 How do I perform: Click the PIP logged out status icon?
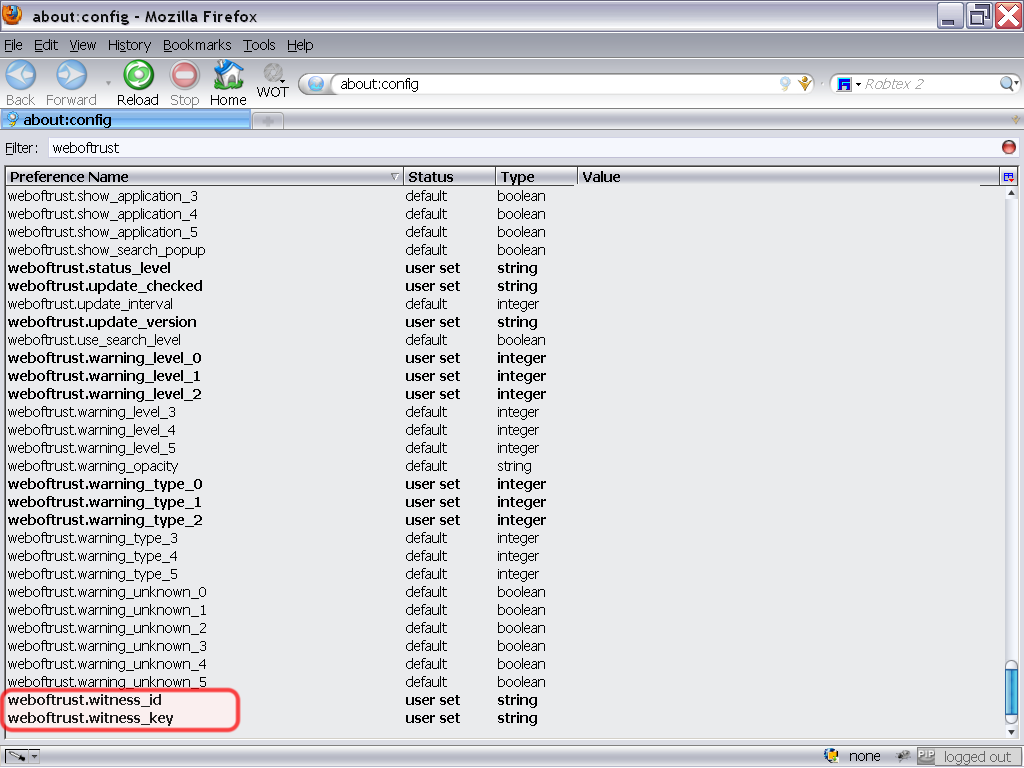926,756
